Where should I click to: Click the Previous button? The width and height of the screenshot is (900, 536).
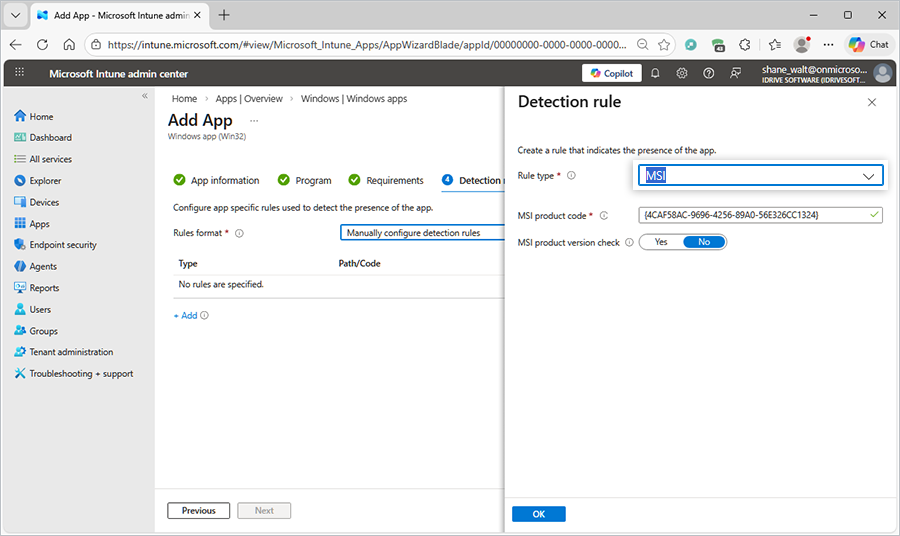(198, 511)
